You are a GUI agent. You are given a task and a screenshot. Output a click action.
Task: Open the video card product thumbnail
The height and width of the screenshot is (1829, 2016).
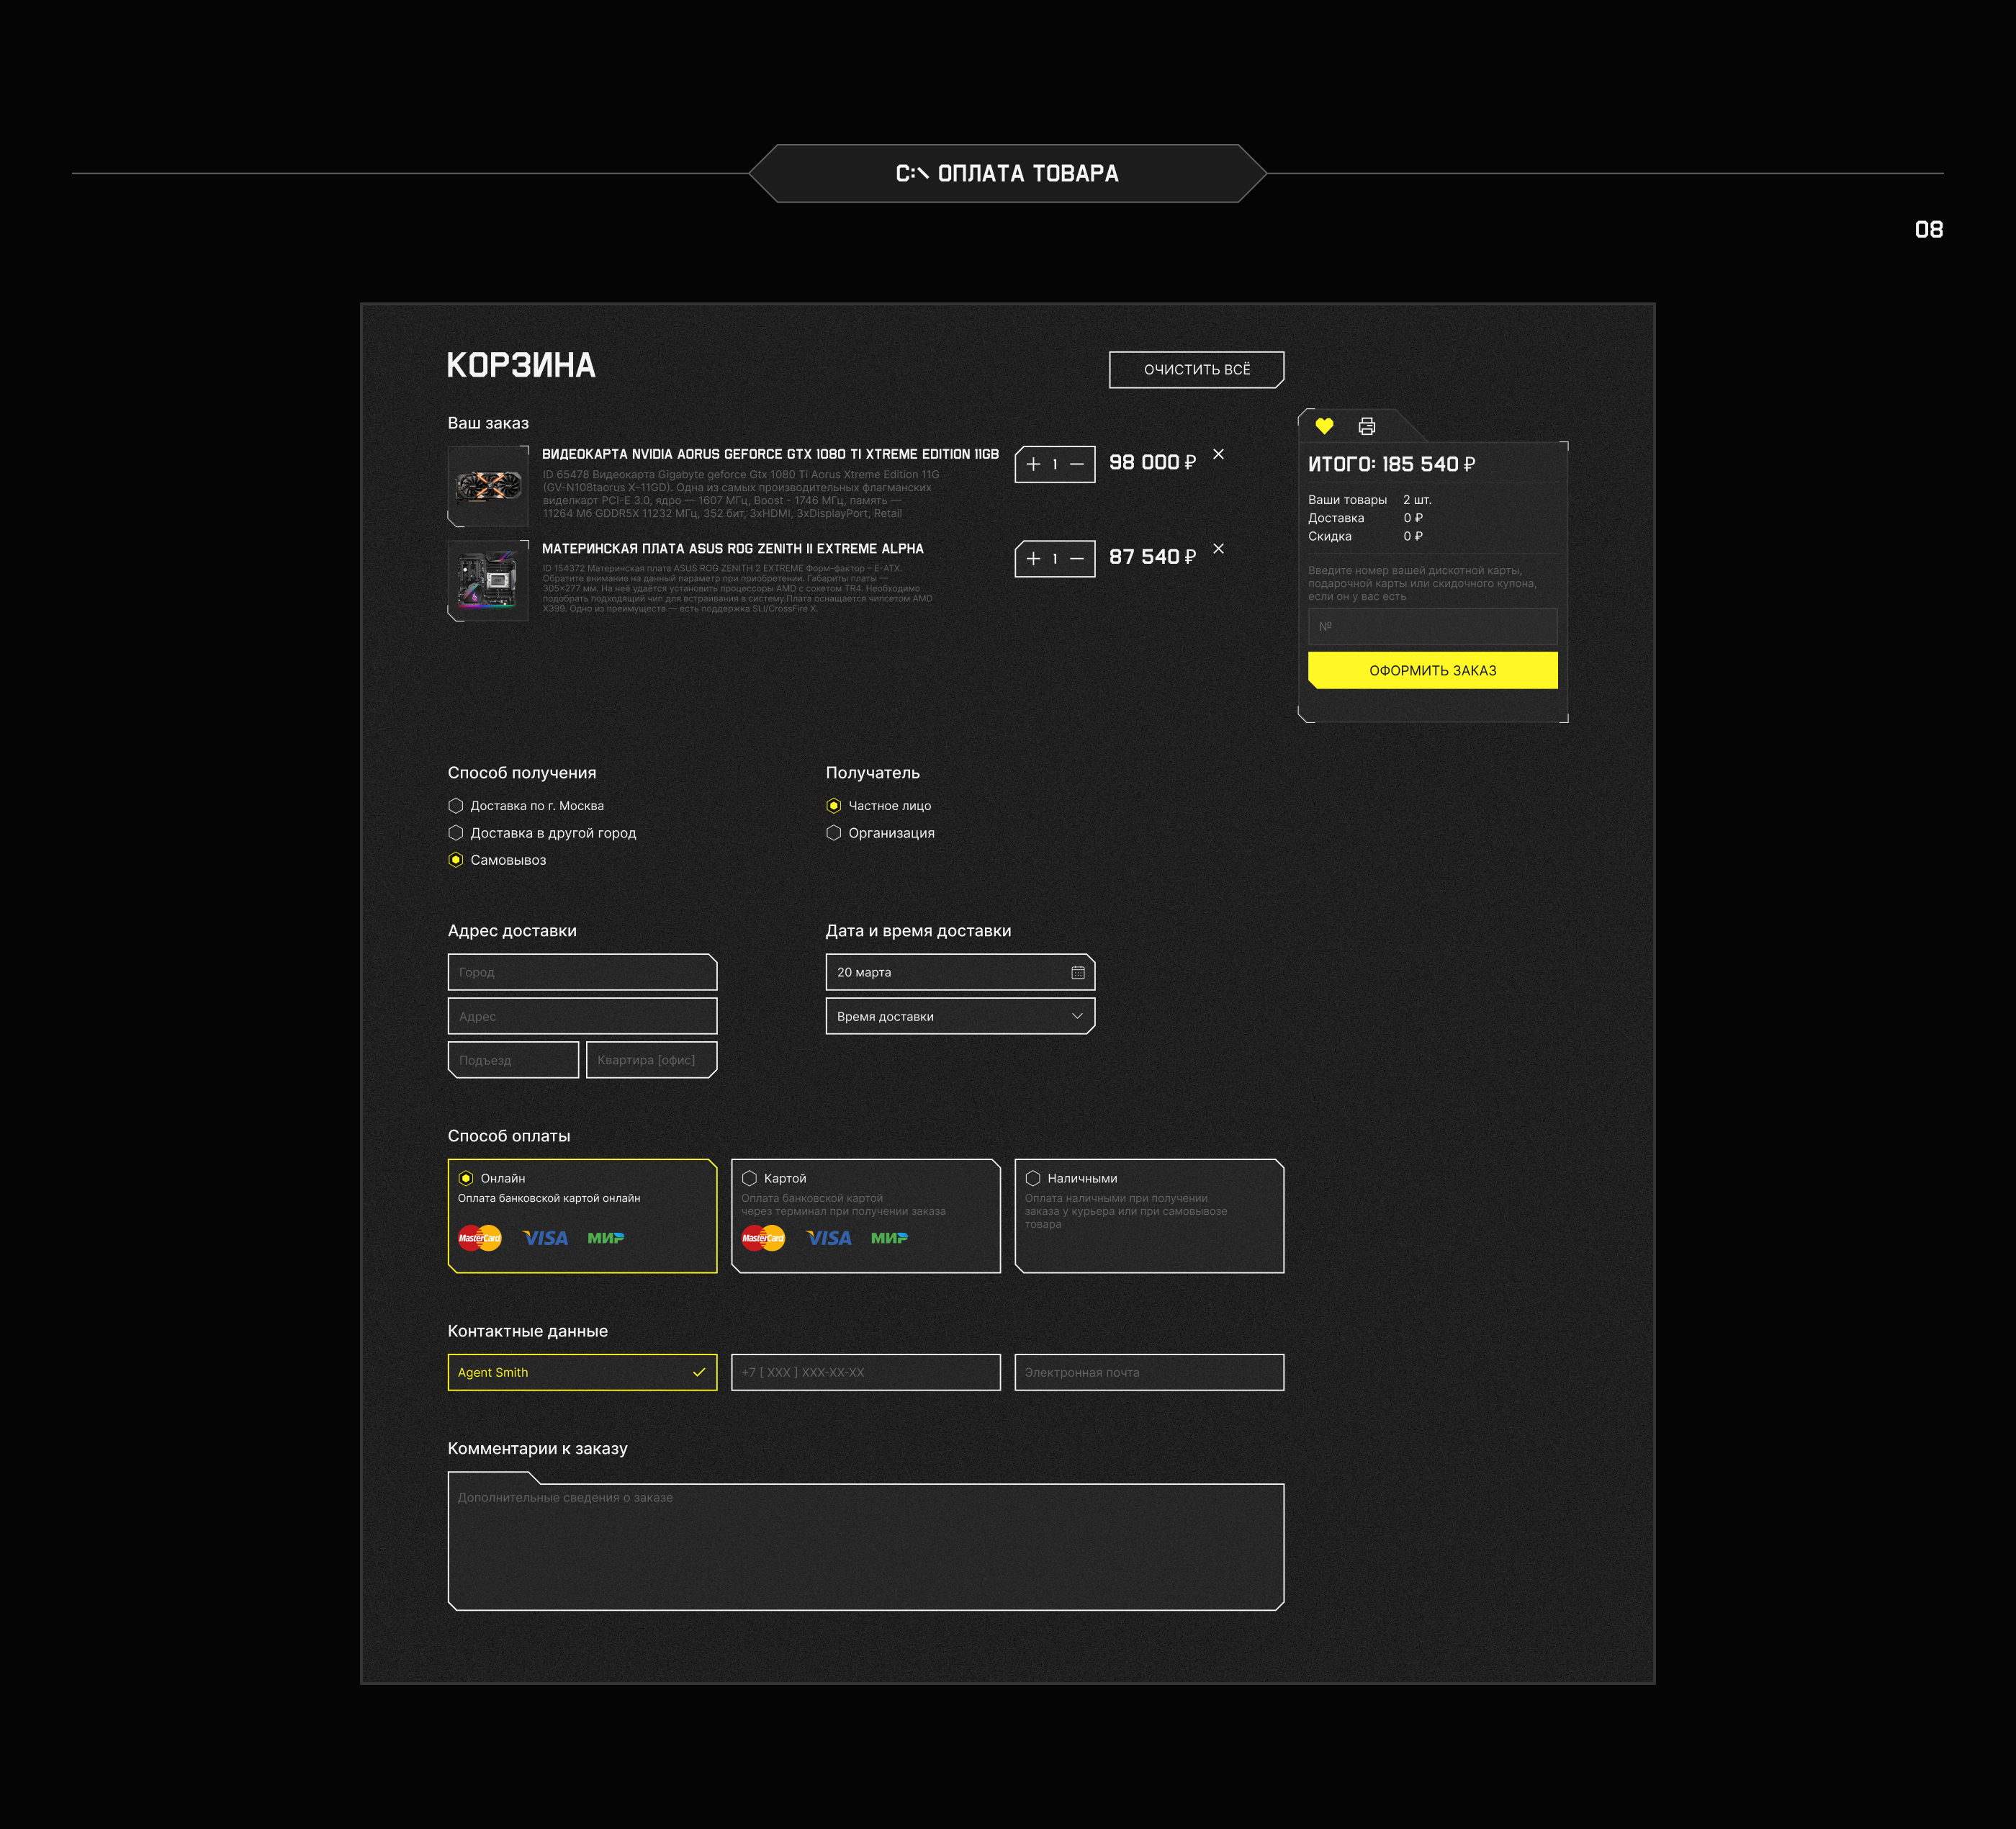[x=488, y=486]
